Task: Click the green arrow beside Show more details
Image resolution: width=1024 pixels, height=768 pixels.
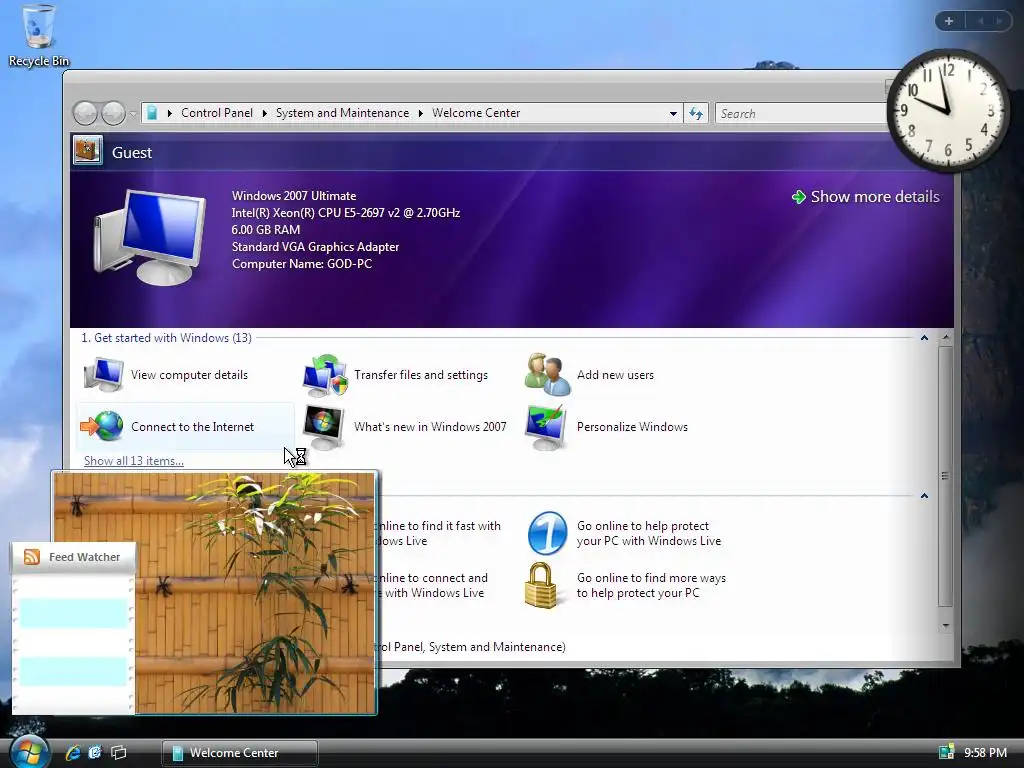Action: tap(798, 197)
